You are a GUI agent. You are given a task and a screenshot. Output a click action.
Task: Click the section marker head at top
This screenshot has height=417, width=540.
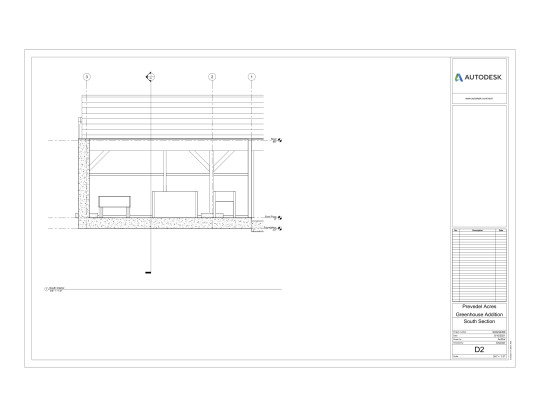[150, 77]
